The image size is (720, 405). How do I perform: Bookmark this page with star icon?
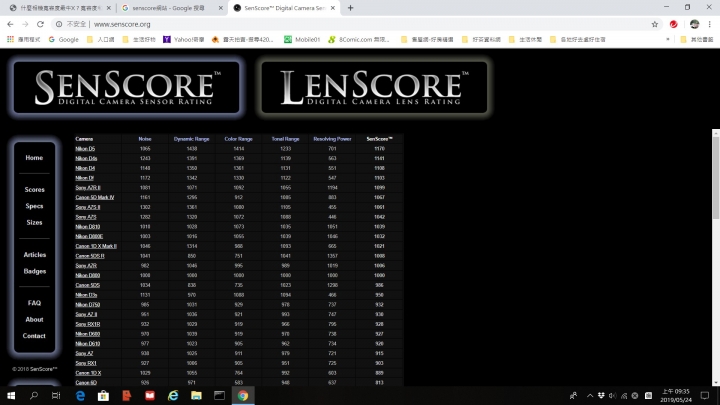tap(655, 24)
